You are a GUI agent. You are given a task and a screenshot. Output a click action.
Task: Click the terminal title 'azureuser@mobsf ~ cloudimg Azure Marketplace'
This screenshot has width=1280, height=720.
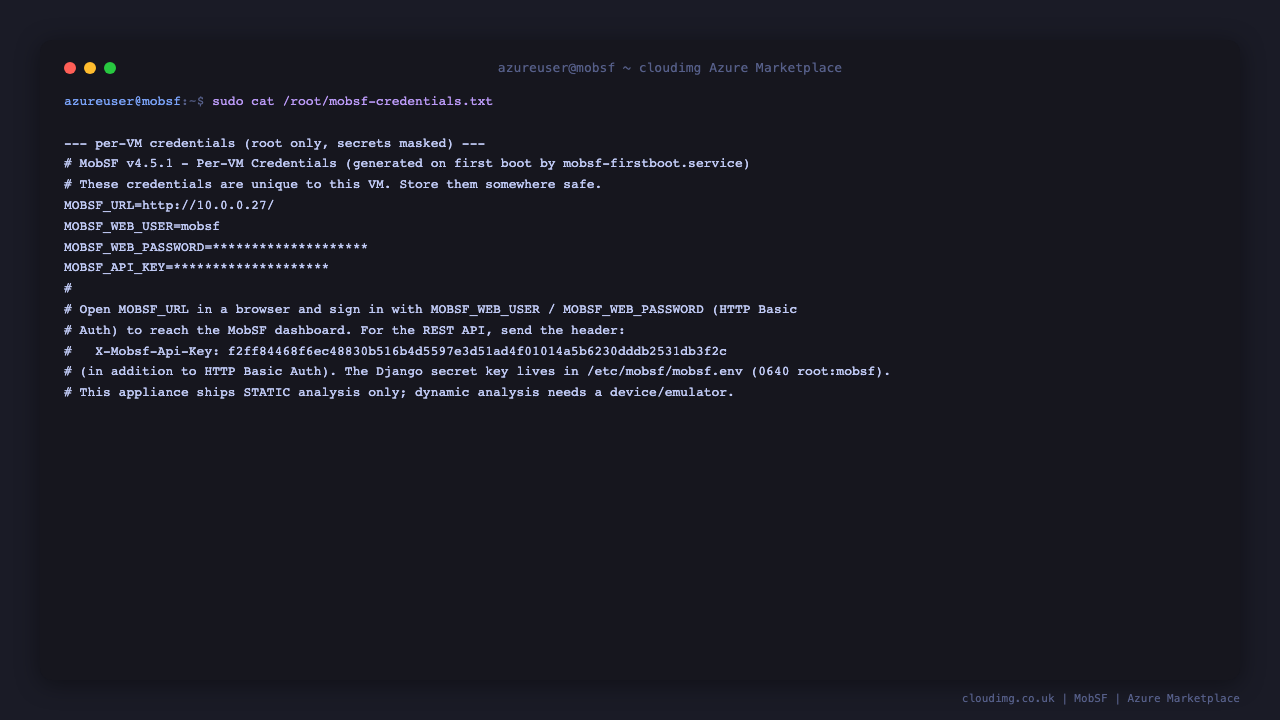[670, 68]
